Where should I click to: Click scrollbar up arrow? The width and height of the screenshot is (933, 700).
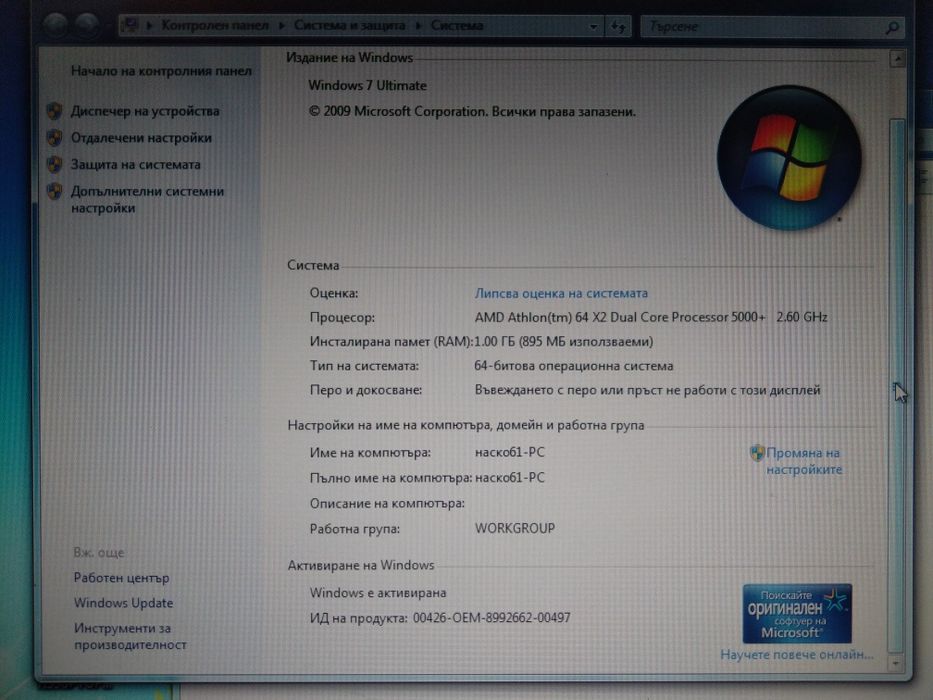click(x=897, y=59)
